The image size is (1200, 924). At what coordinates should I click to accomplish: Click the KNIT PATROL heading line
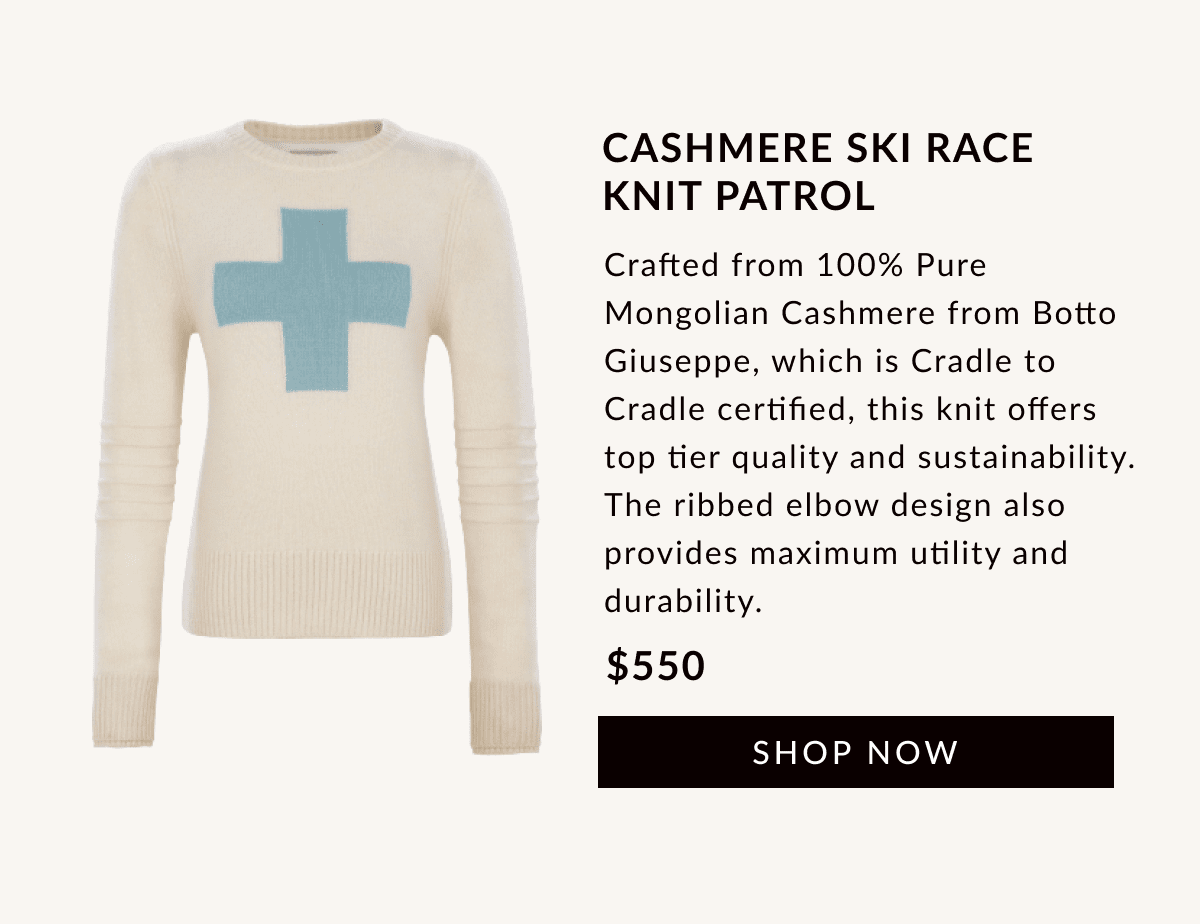coord(739,196)
